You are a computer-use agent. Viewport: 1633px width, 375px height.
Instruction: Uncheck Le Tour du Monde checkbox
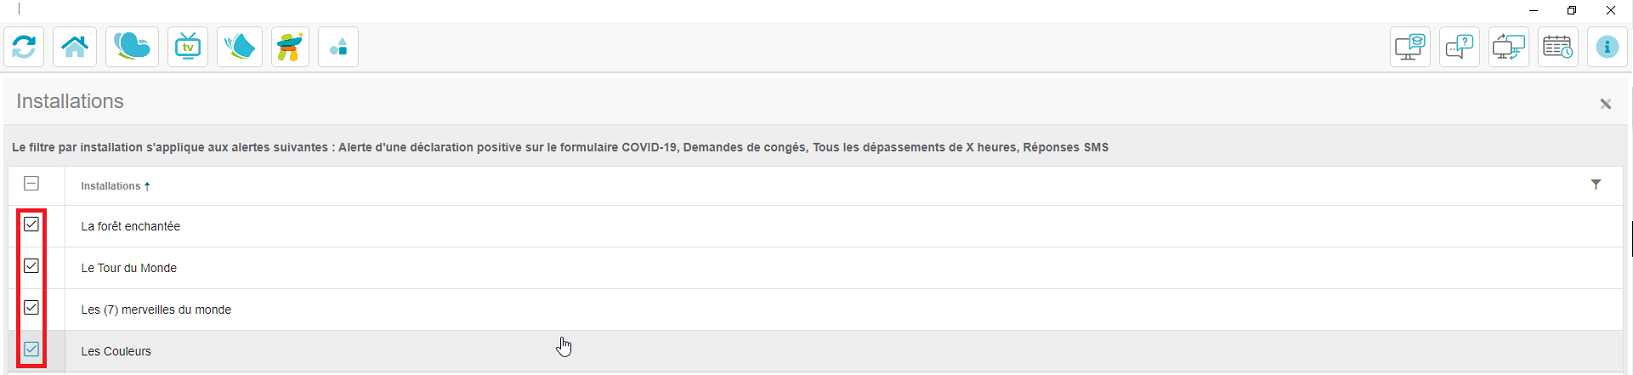click(32, 266)
